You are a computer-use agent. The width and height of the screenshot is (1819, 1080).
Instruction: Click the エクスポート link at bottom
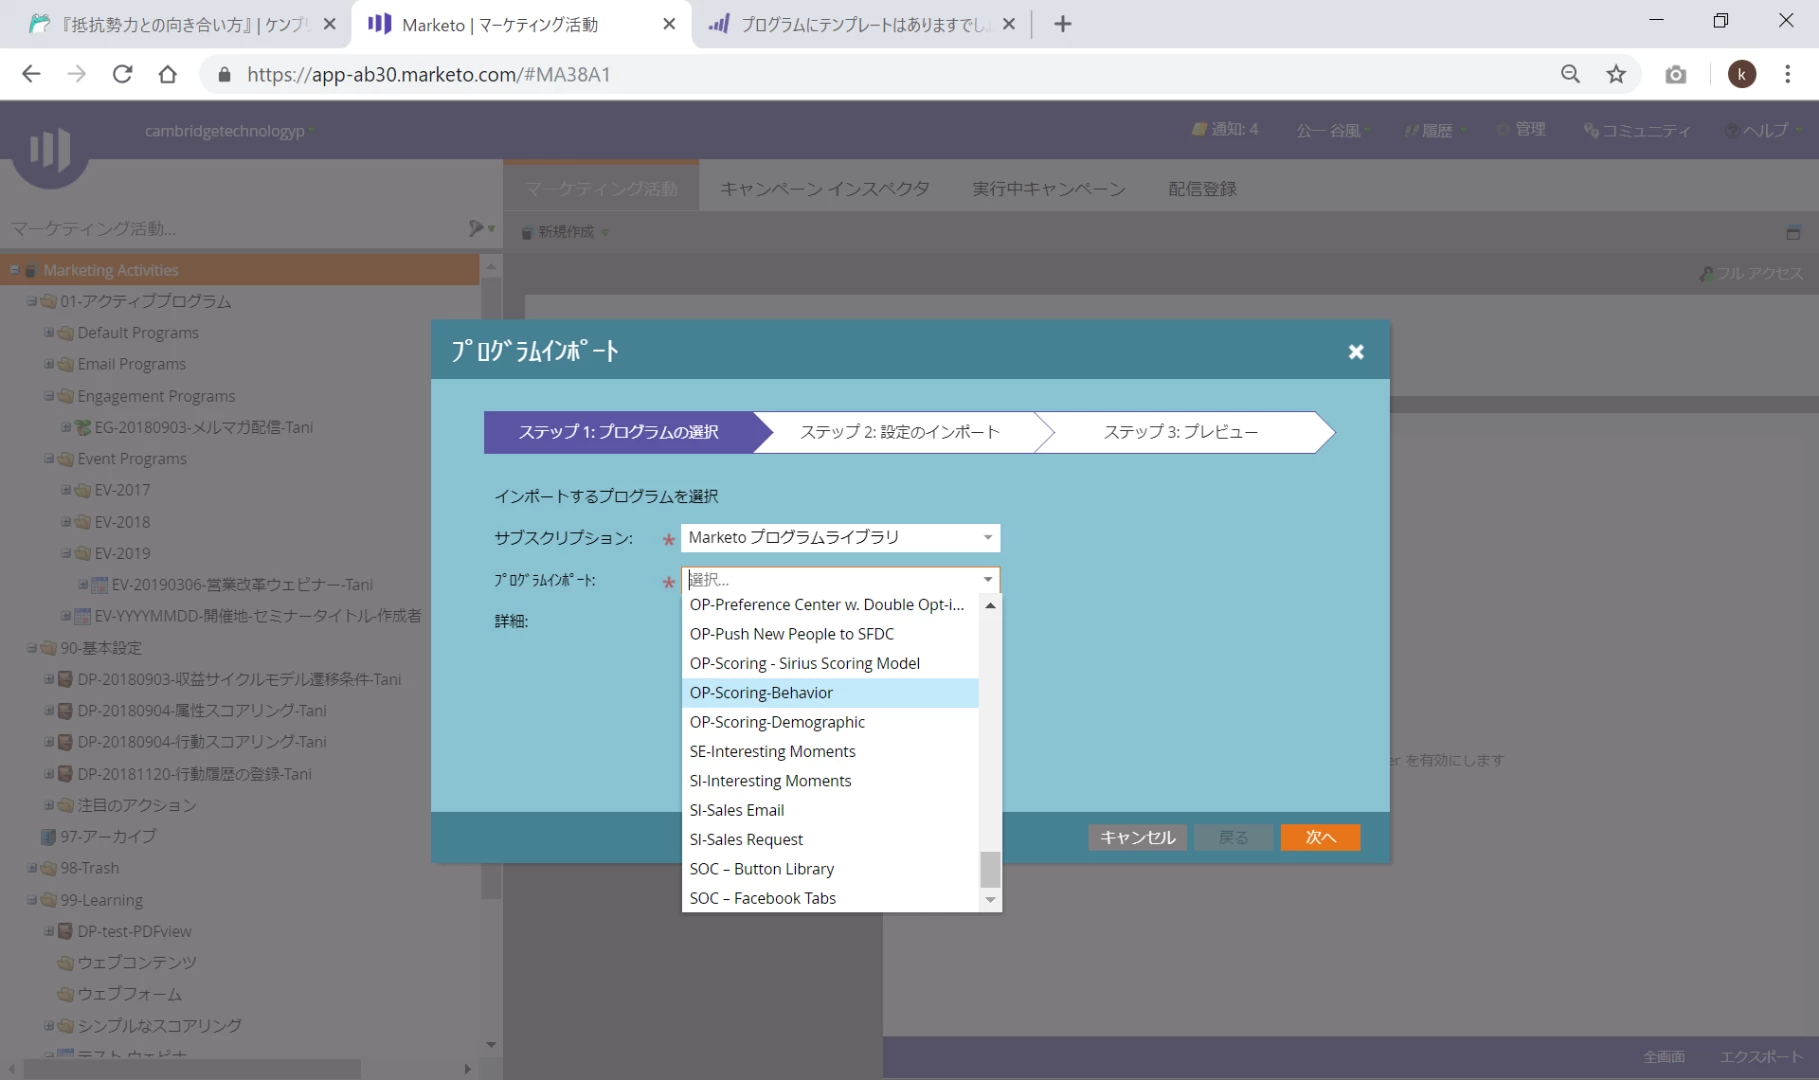tap(1760, 1057)
